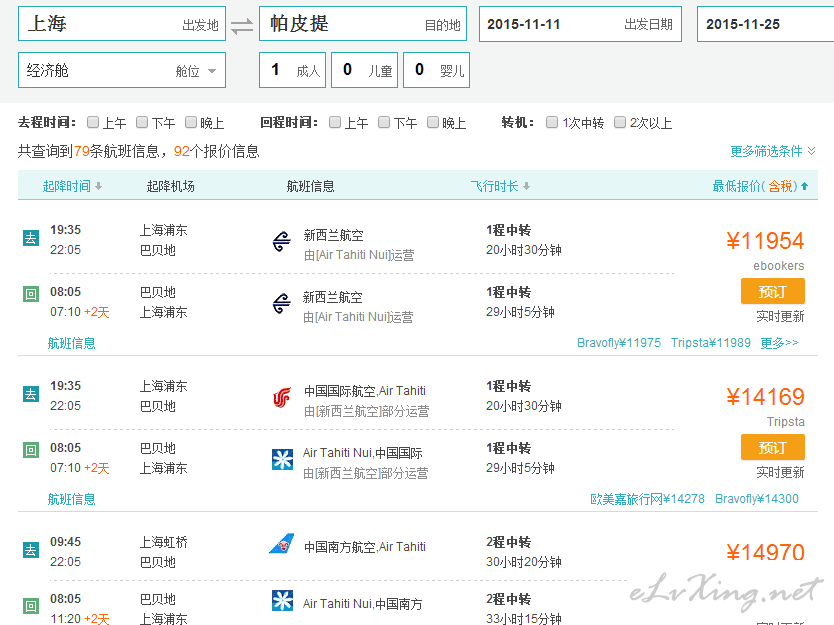Book the ¥11954 ebookers flight

tap(772, 291)
